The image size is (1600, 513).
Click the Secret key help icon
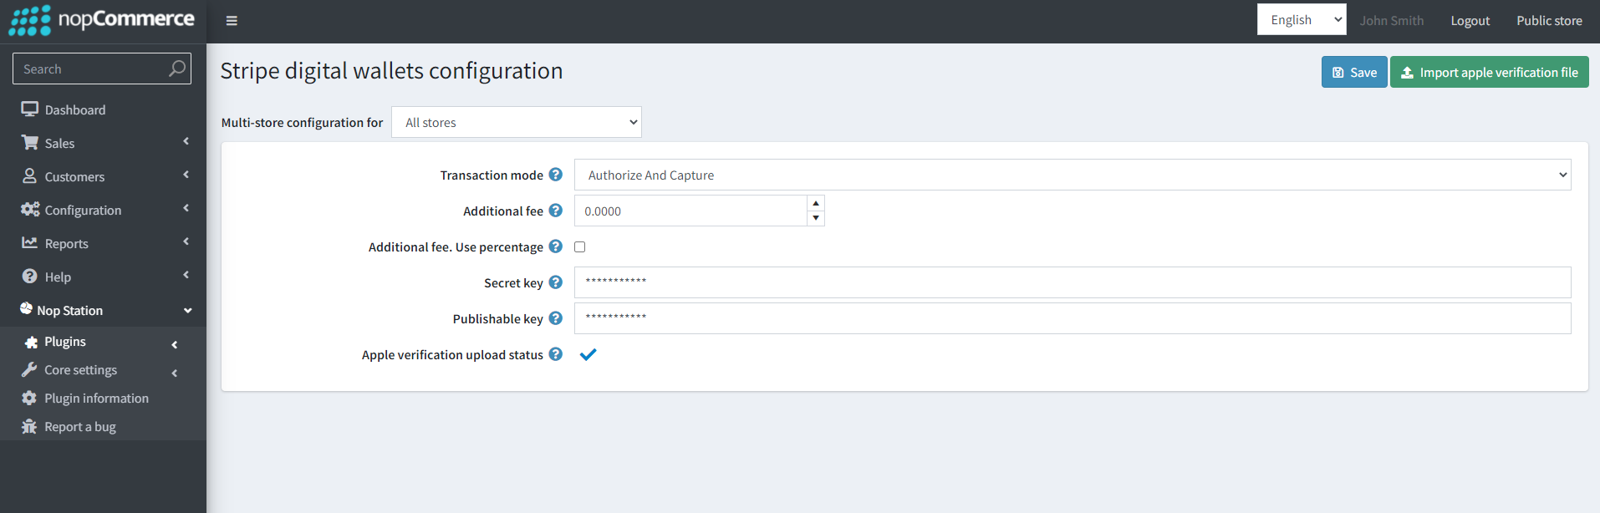555,283
